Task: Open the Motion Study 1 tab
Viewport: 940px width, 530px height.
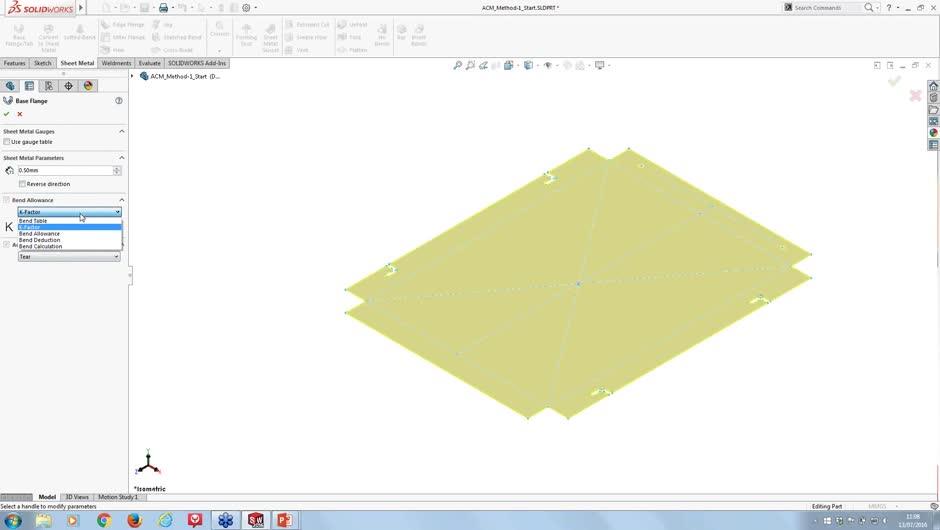Action: 118,497
